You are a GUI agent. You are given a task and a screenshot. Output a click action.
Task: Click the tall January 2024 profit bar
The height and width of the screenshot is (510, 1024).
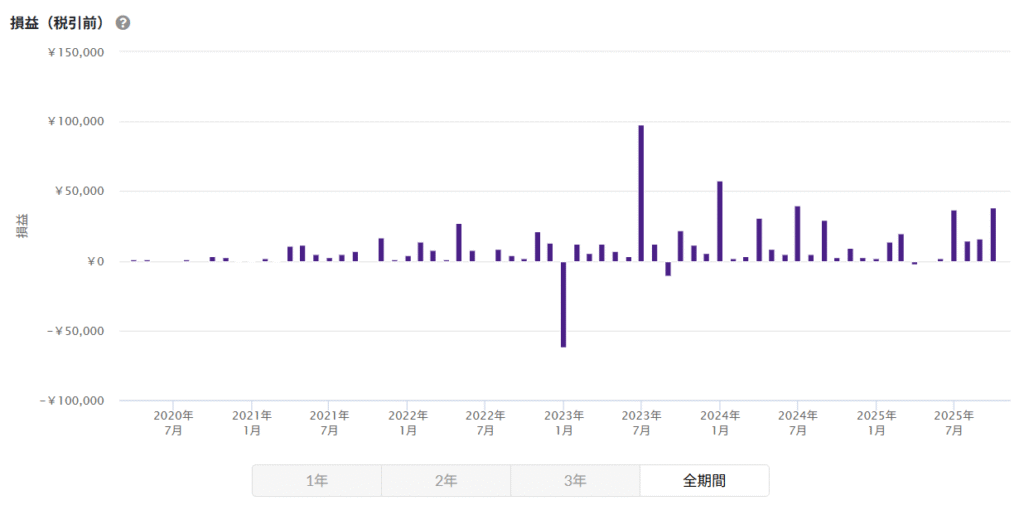pos(719,221)
